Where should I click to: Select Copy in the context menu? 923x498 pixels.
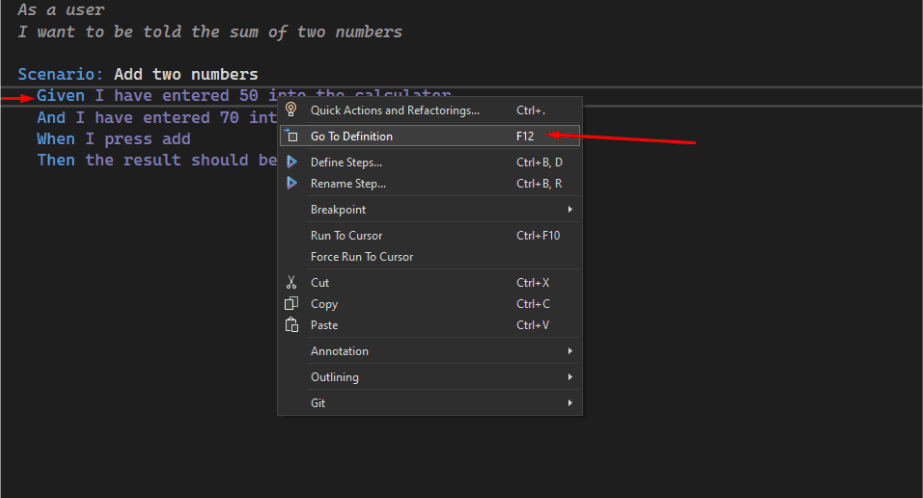click(430, 304)
